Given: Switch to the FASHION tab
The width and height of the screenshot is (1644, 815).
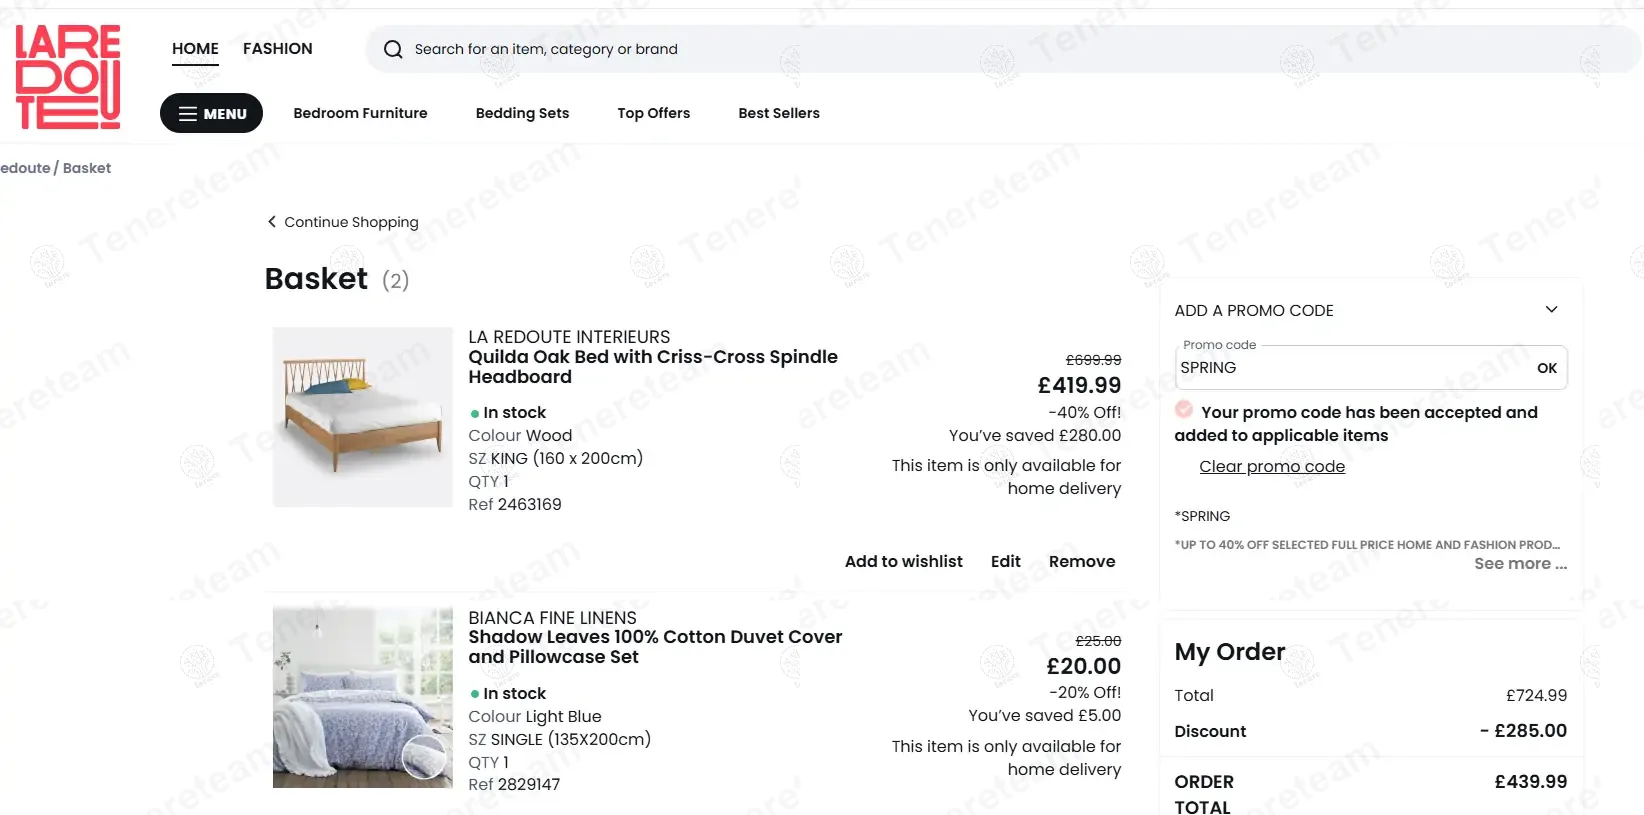Looking at the screenshot, I should pos(277,49).
